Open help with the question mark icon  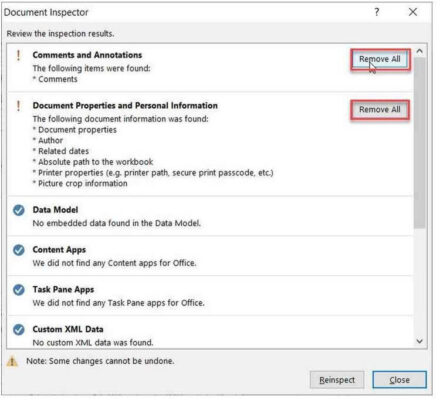point(377,12)
